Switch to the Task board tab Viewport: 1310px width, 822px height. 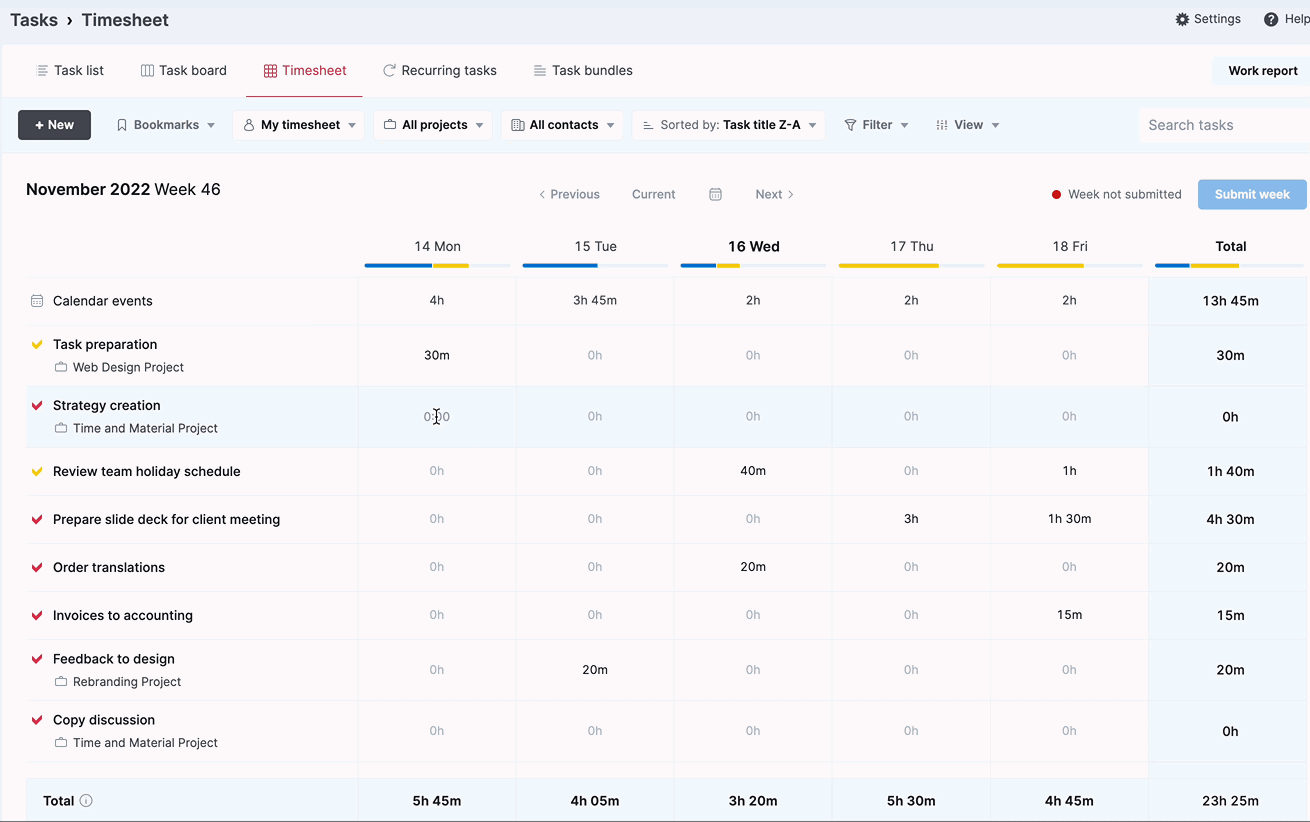tap(183, 71)
